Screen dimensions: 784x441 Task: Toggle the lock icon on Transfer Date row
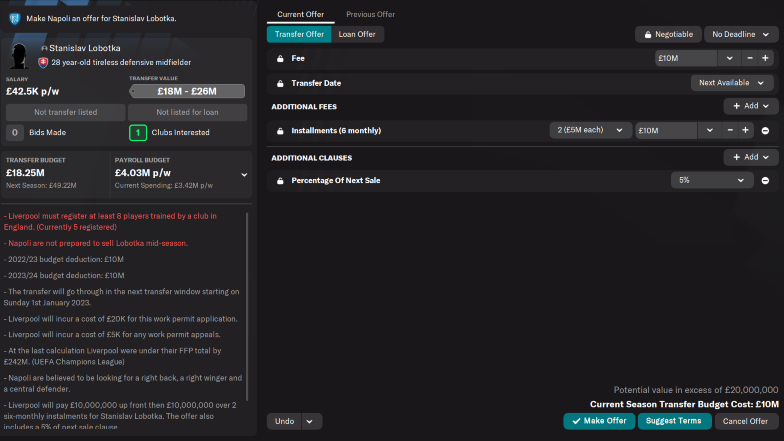[280, 84]
